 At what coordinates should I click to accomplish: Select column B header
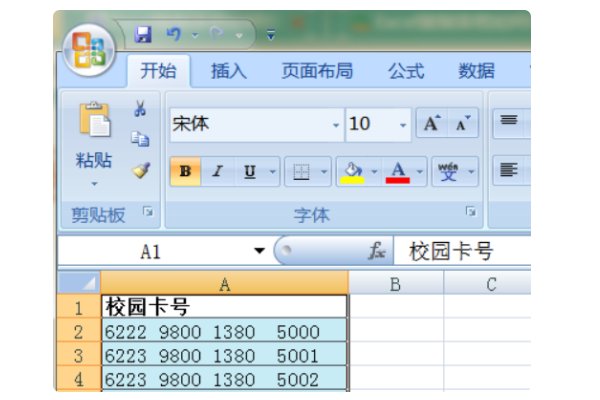pos(396,284)
